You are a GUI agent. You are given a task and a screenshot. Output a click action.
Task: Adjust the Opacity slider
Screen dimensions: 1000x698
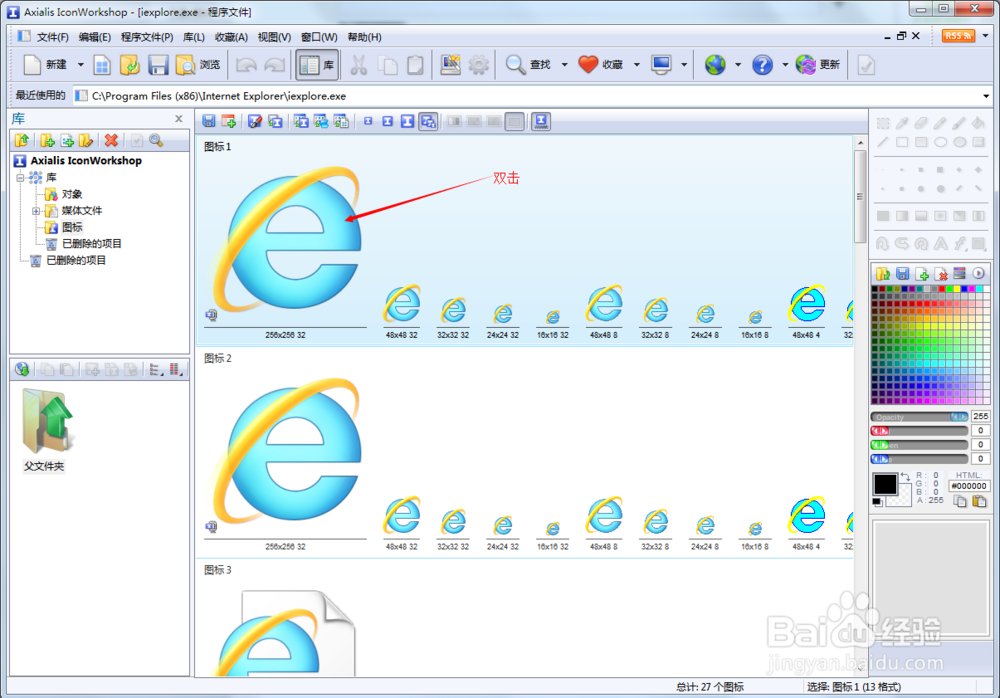(919, 417)
